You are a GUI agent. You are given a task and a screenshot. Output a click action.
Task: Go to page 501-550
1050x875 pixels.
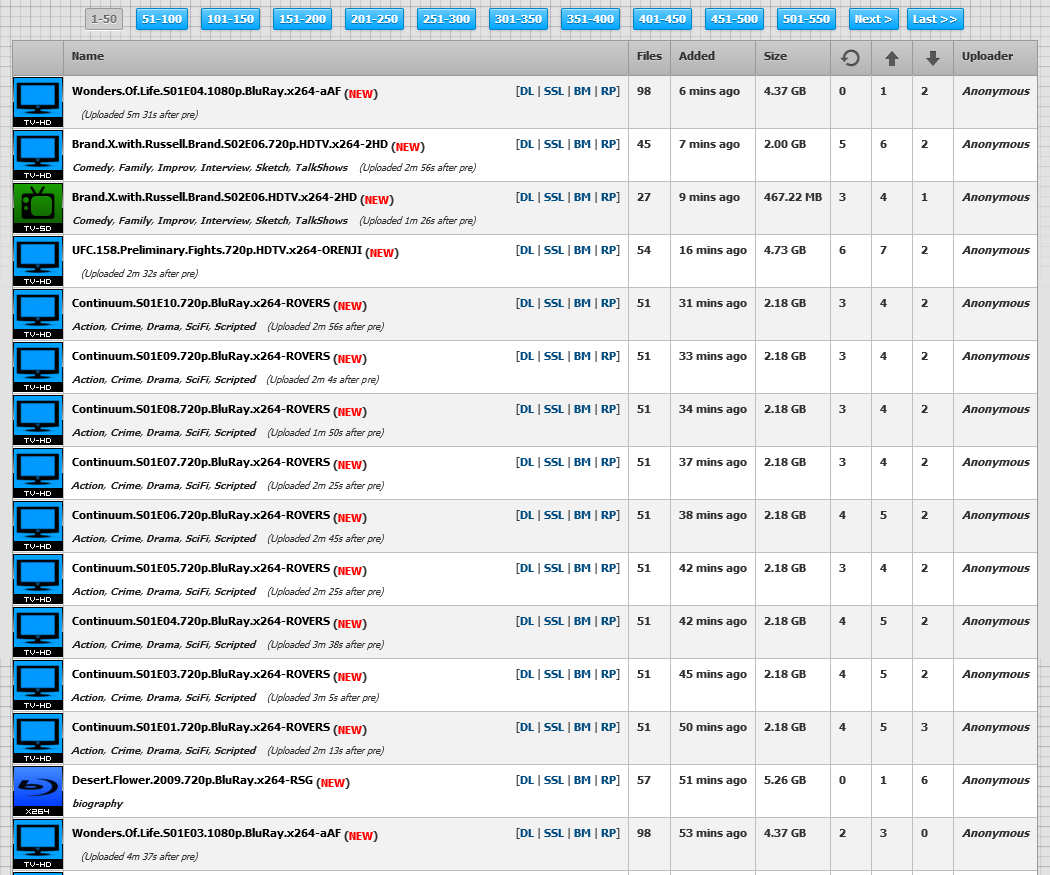(x=806, y=19)
